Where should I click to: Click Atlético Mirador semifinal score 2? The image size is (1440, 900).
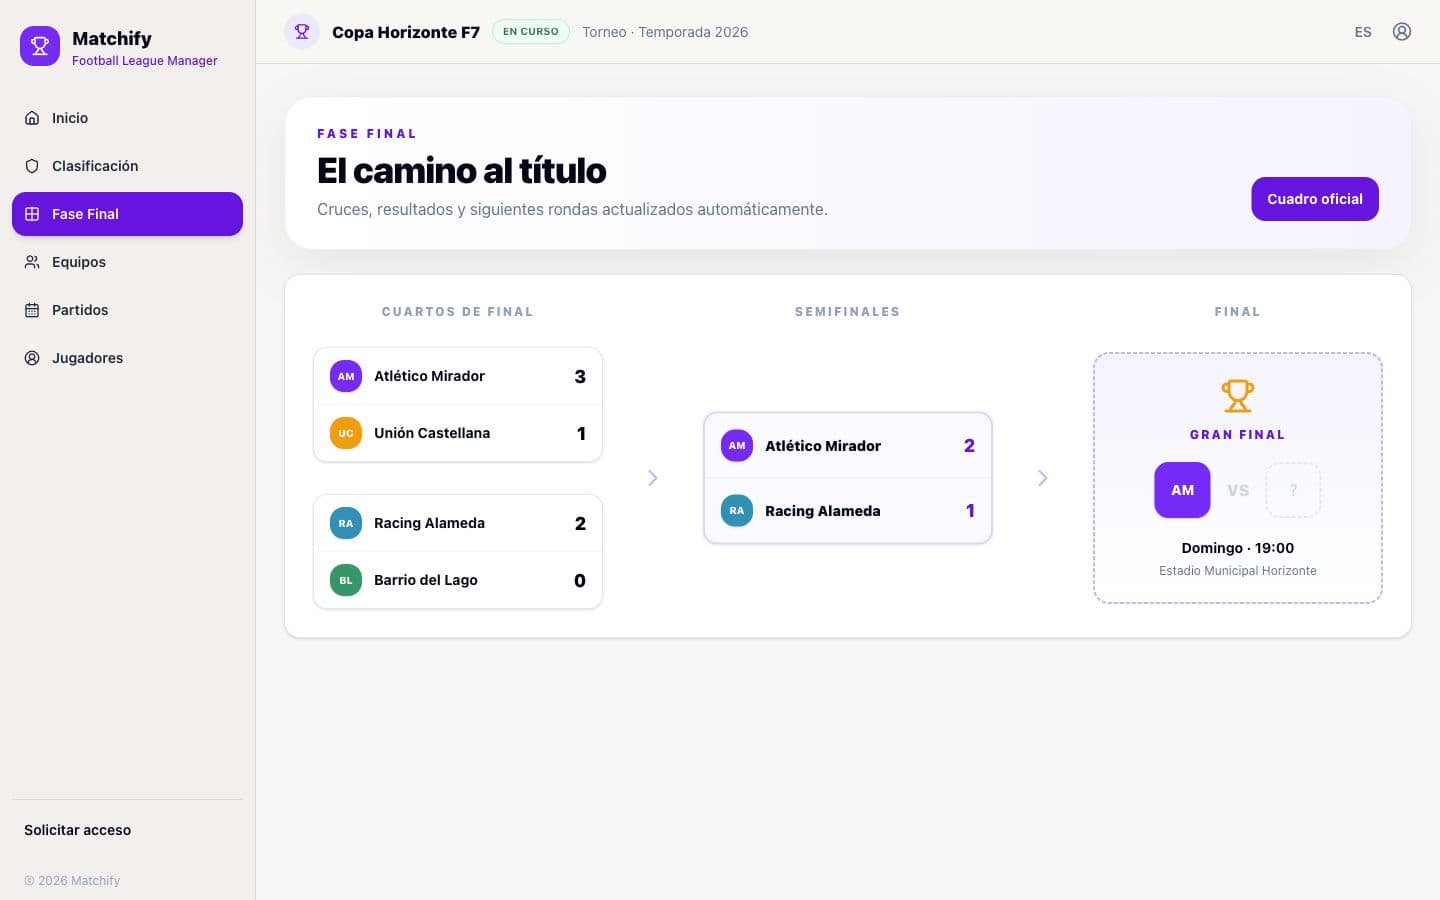pyautogui.click(x=969, y=446)
